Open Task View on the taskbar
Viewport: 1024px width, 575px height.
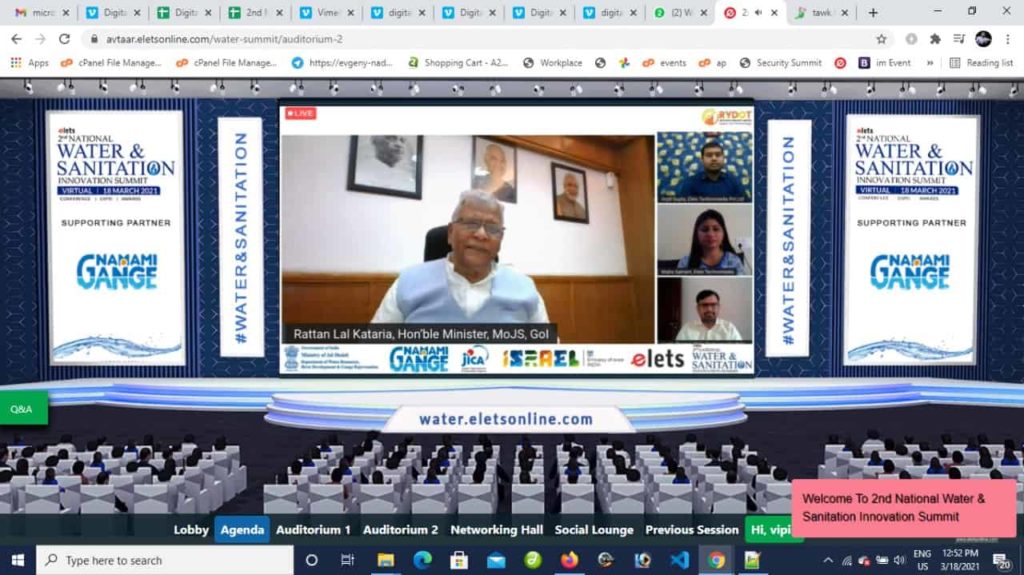click(347, 561)
